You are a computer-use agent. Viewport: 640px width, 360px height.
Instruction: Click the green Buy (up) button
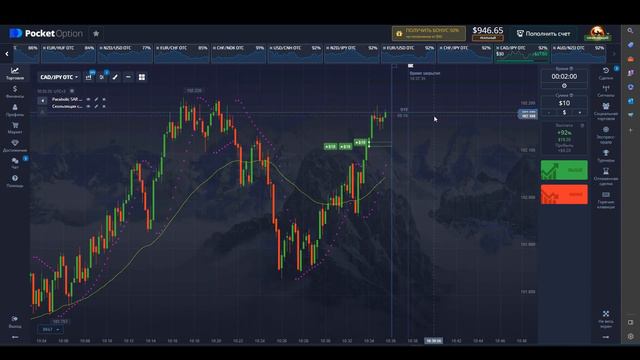point(564,170)
